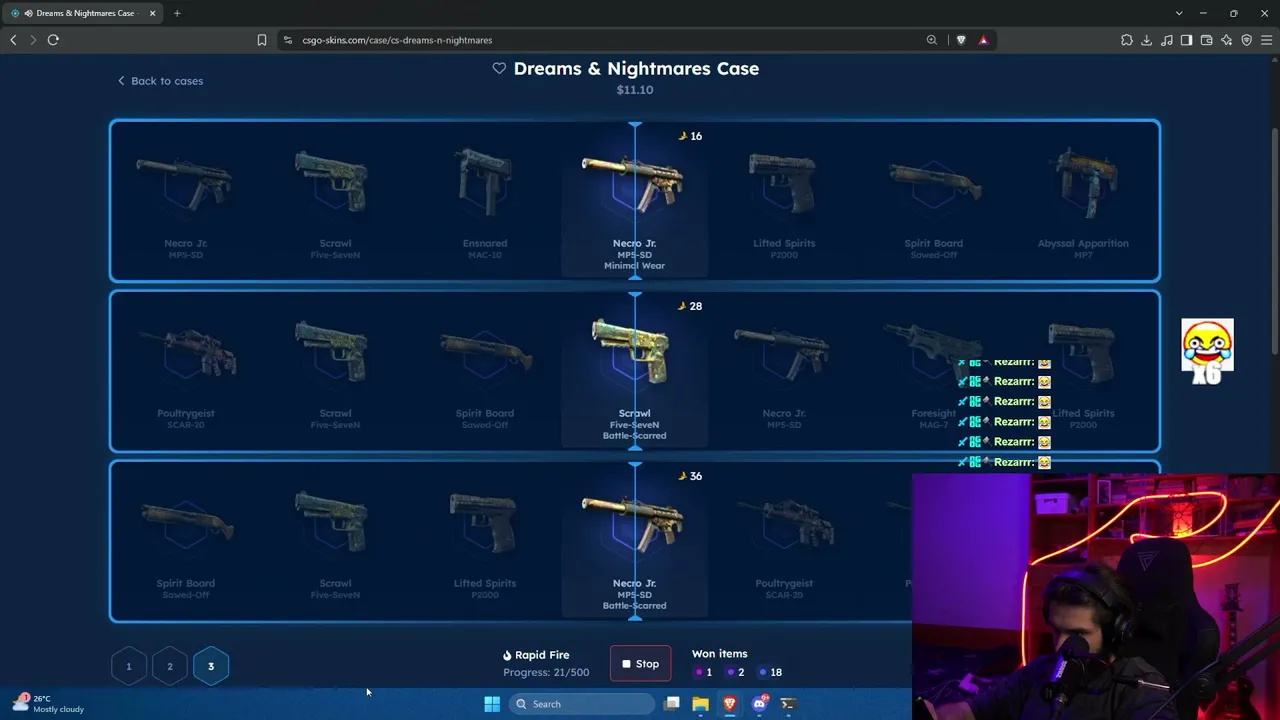This screenshot has height=720, width=1280.
Task: Click the coin value 16 in first row
Action: pyautogui.click(x=690, y=136)
